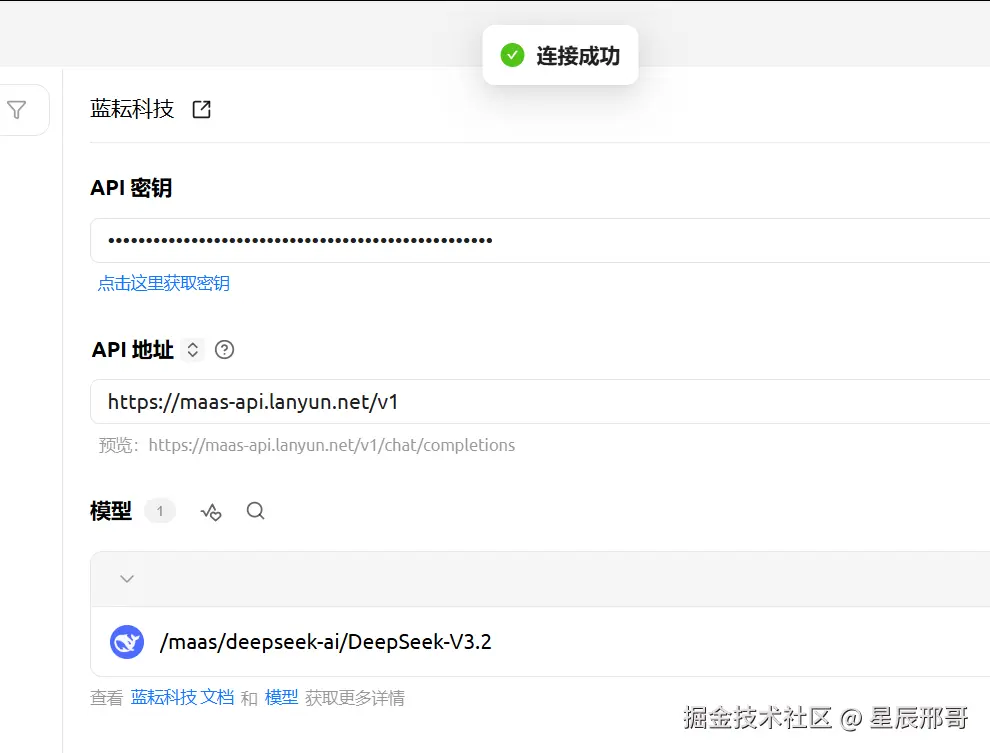Open the model search magnifier icon
This screenshot has height=753, width=990.
pos(256,511)
